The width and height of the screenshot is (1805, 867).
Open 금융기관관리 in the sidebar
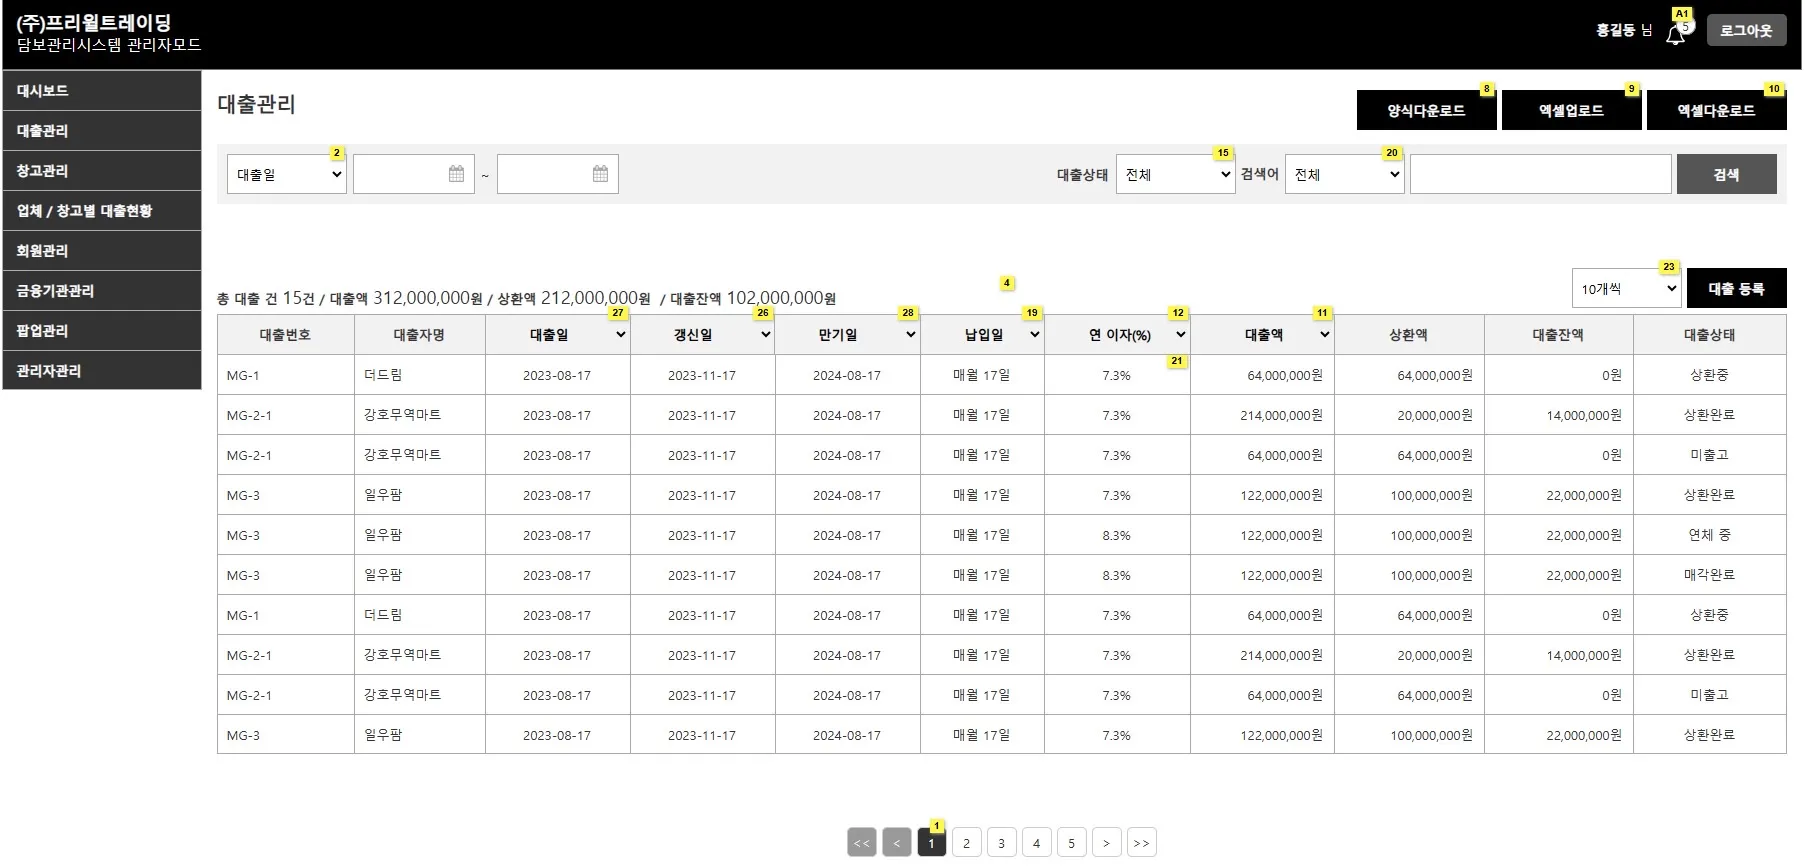[102, 290]
